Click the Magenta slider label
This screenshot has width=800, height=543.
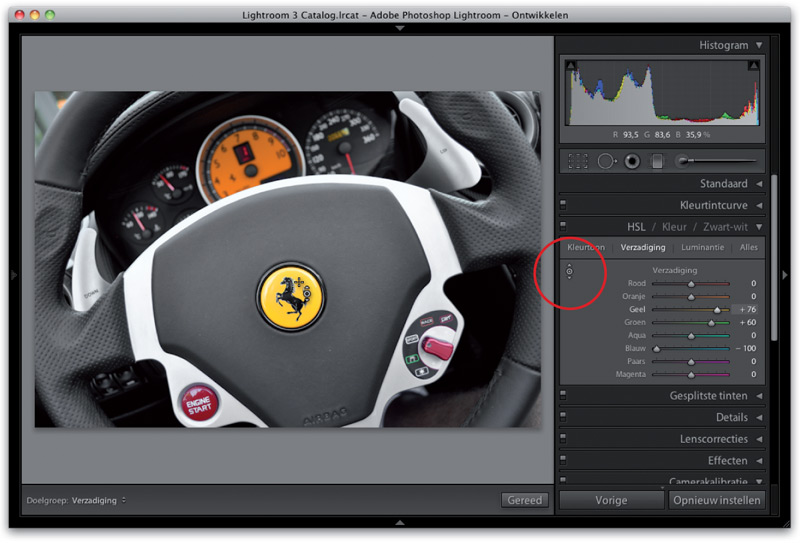(631, 374)
